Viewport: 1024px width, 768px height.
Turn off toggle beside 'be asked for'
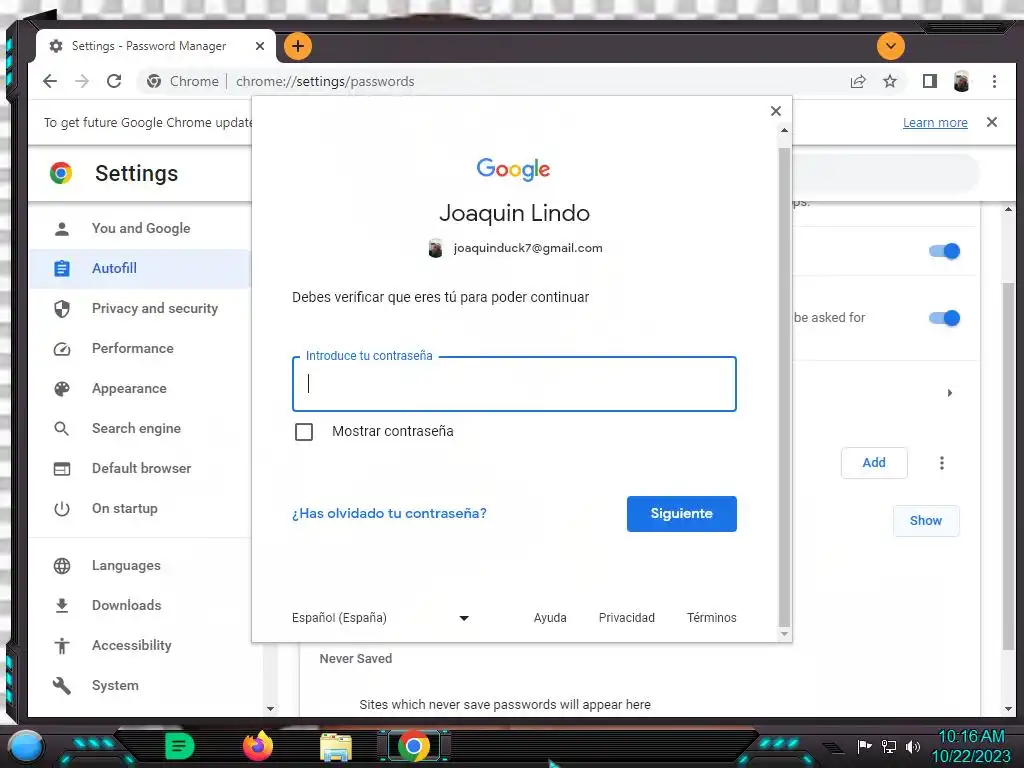944,318
